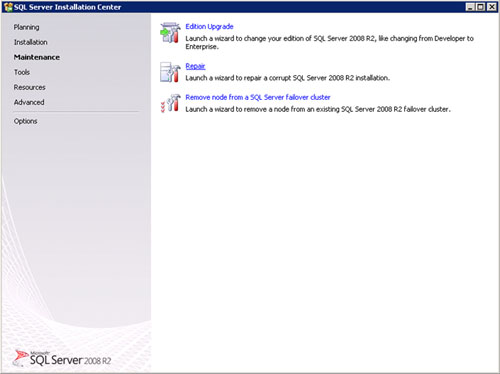The image size is (500, 374).
Task: Maximize the Installation Center window
Action: 481,7
